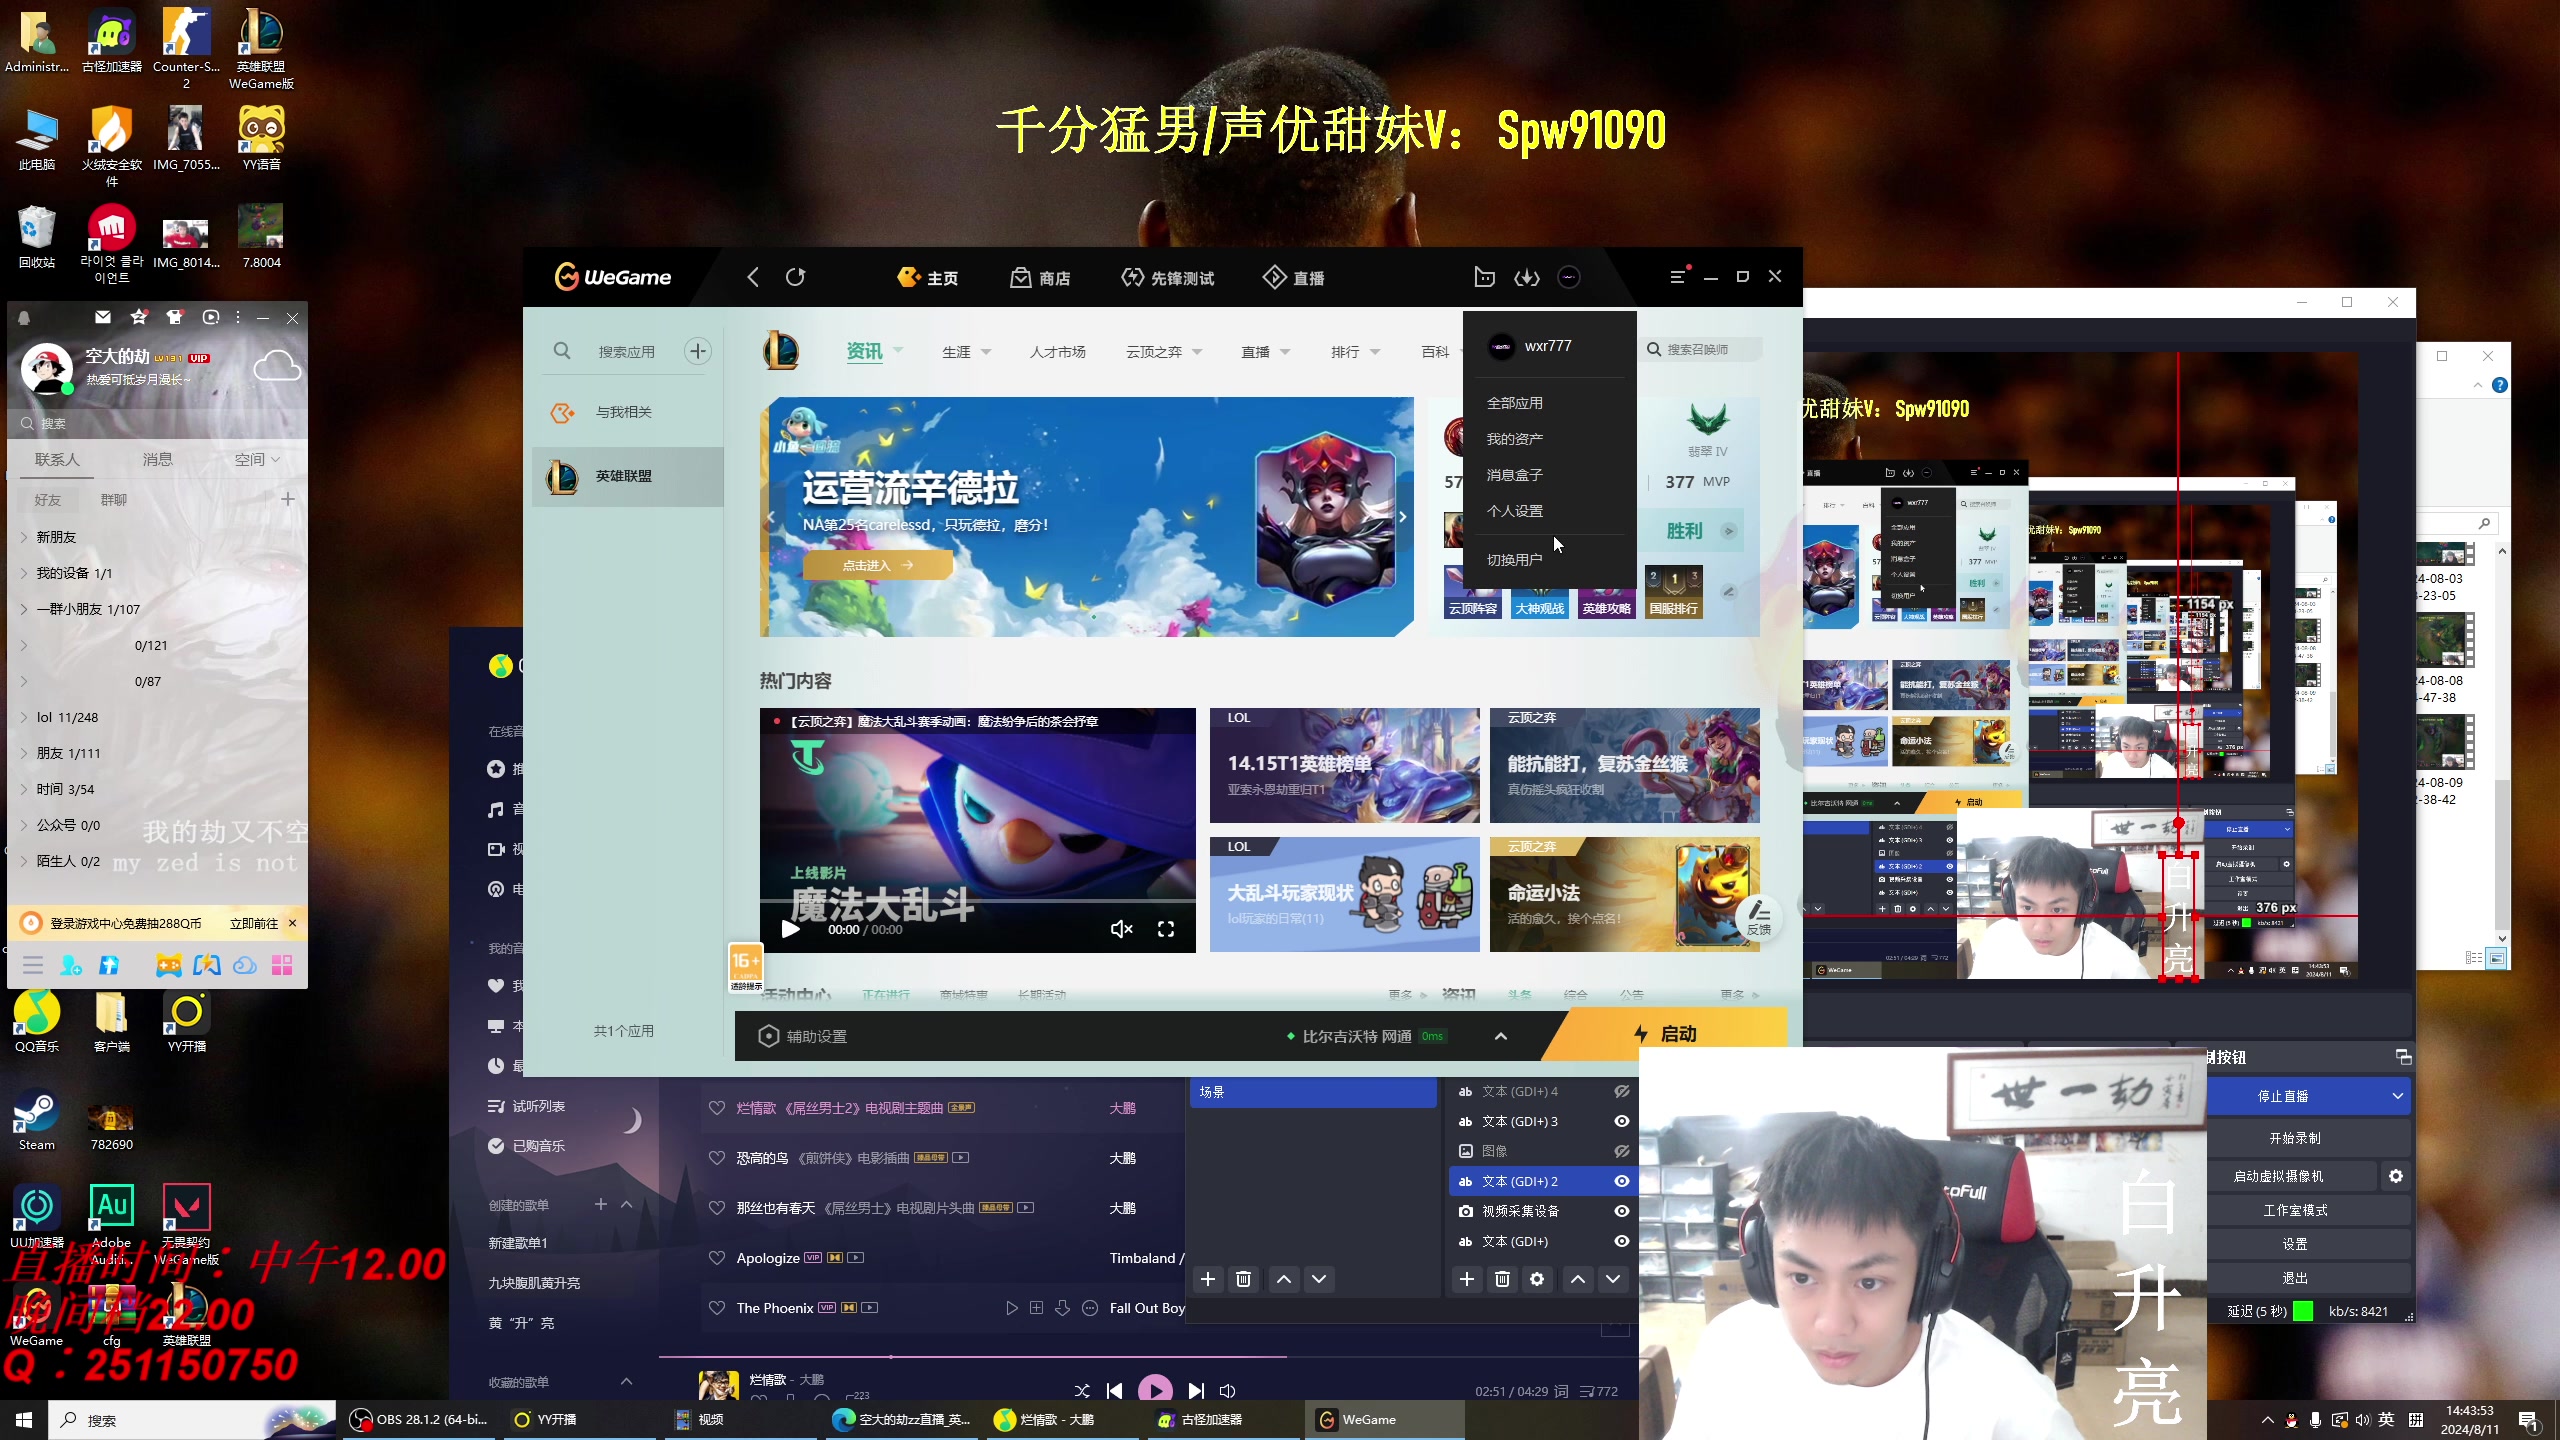Click the 搜索召唤师 search field
This screenshot has width=2560, height=1440.
click(1703, 349)
